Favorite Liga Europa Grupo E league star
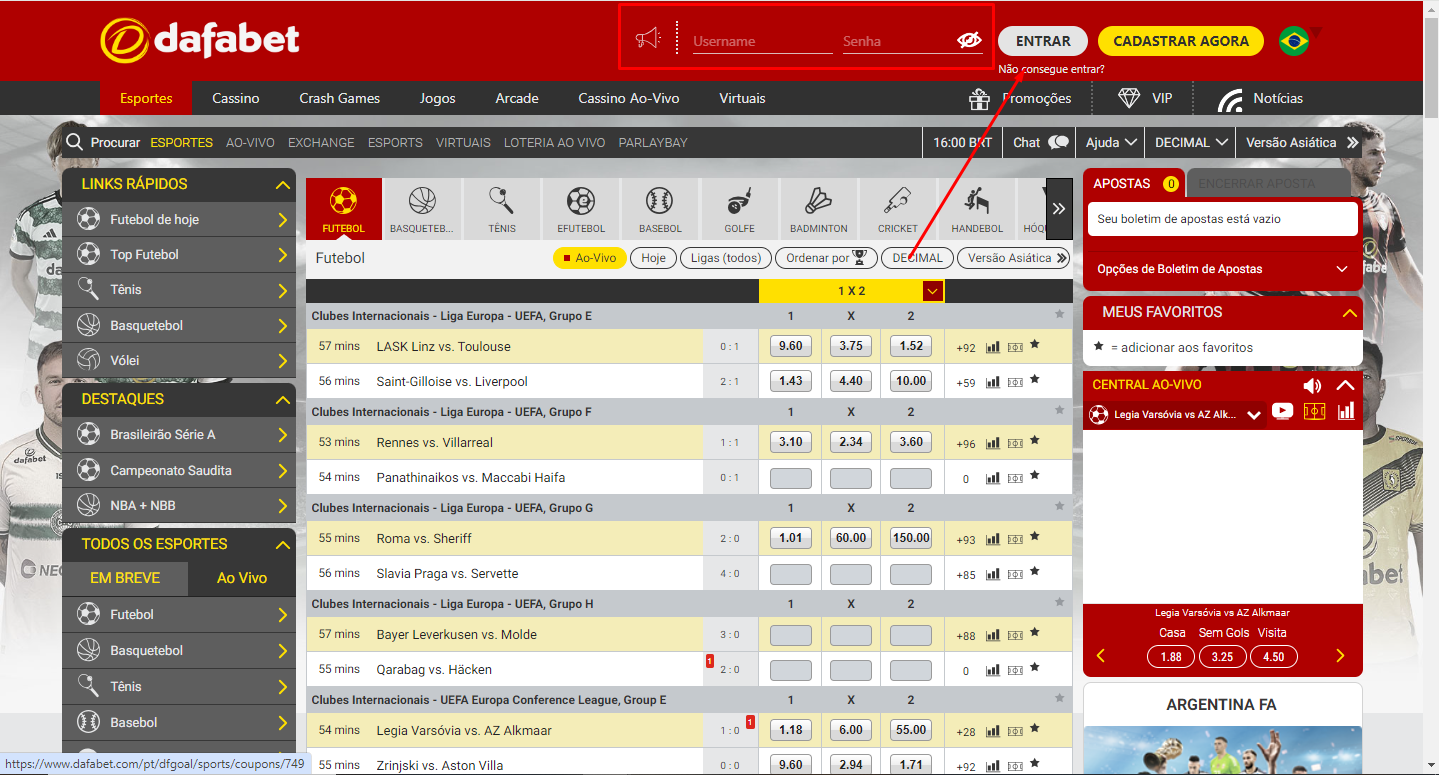 click(x=1059, y=315)
